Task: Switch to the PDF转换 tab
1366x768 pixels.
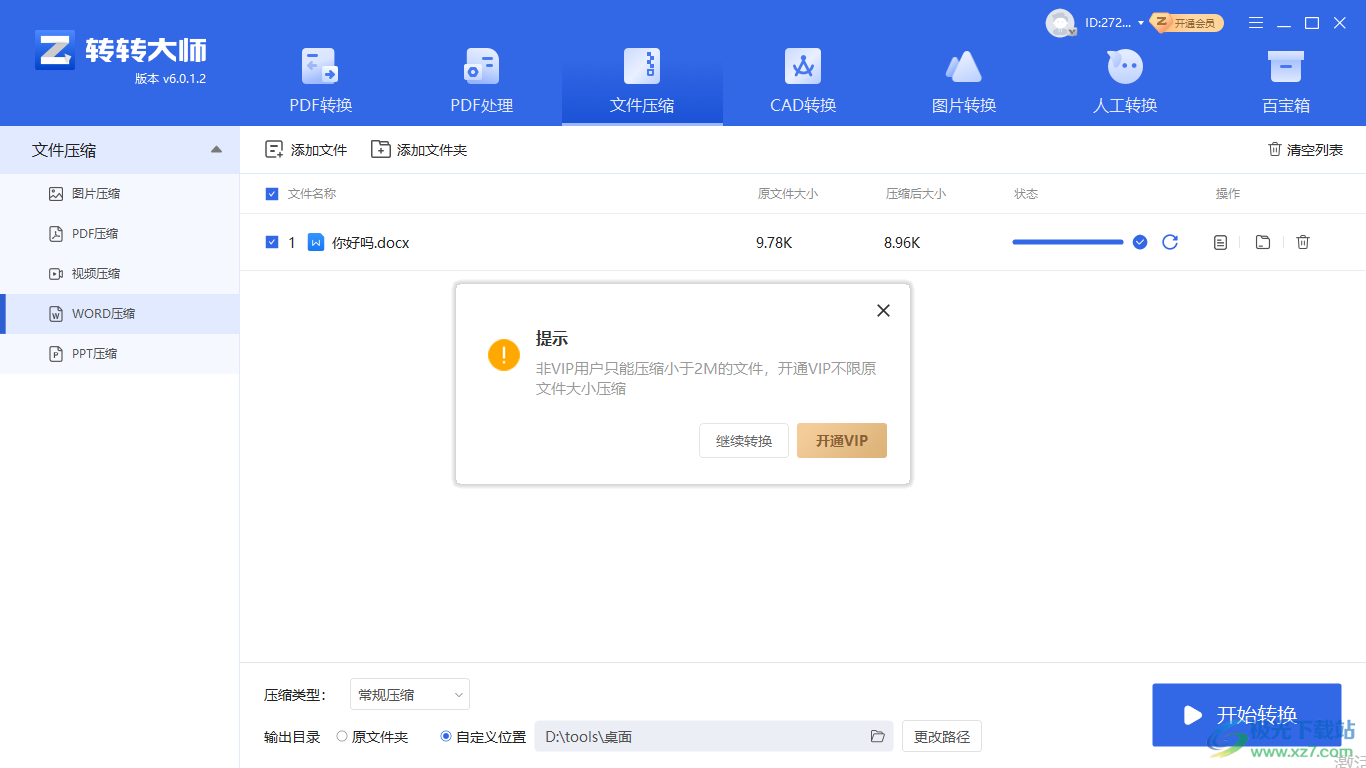Action: point(321,80)
